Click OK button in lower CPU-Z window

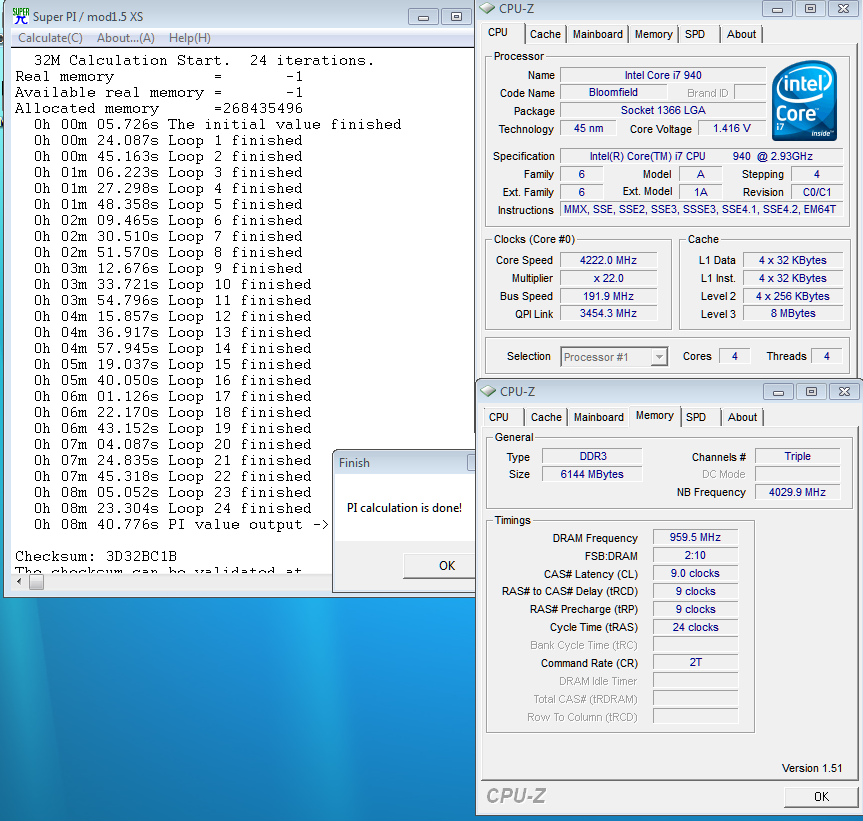coord(821,796)
